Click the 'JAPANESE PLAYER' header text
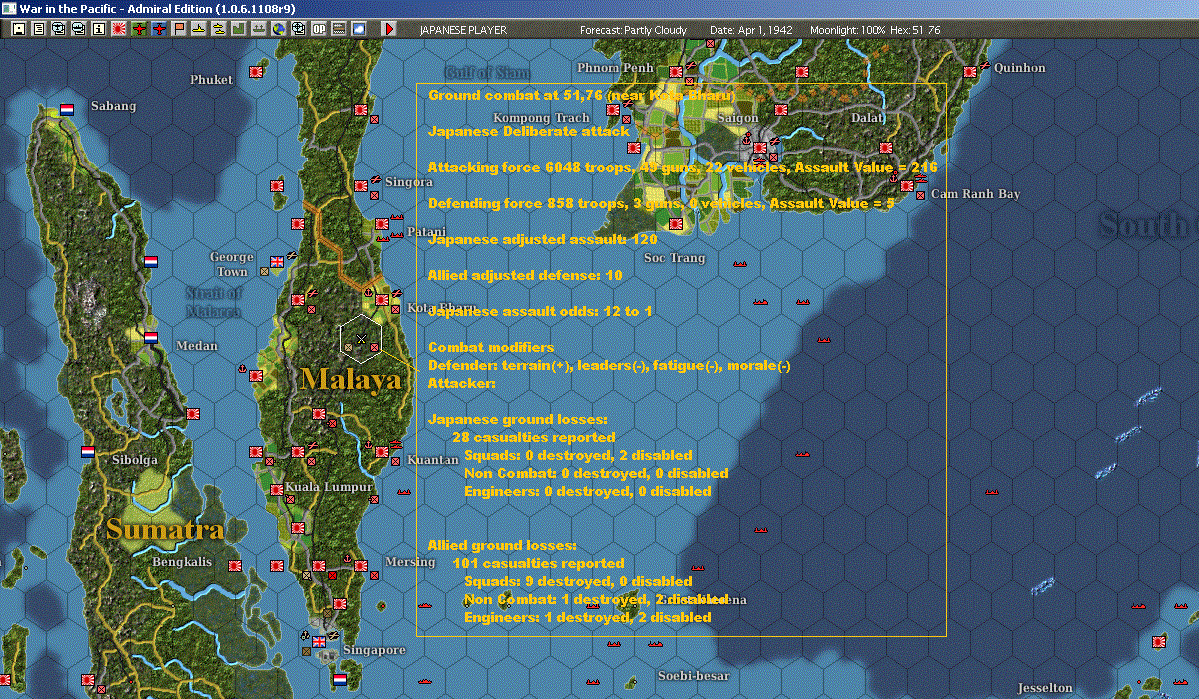 coord(463,30)
